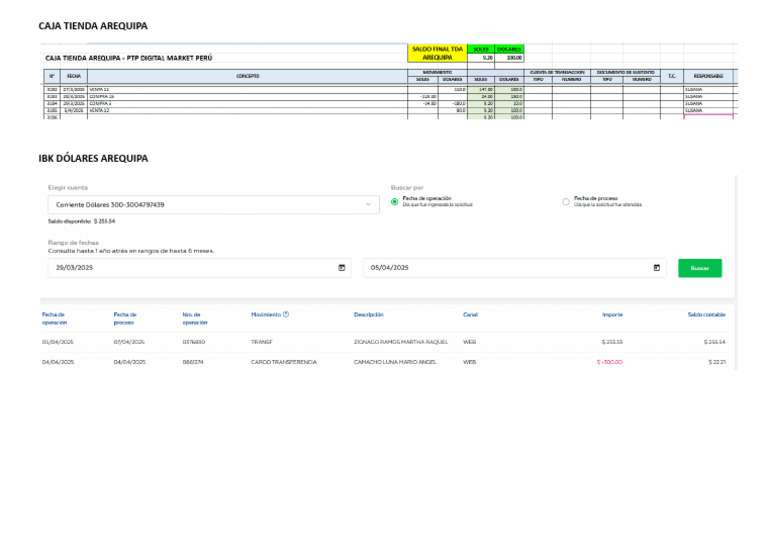768x544 pixels.
Task: Expand the Elegir cuenta account dropdown
Action: tap(212, 204)
